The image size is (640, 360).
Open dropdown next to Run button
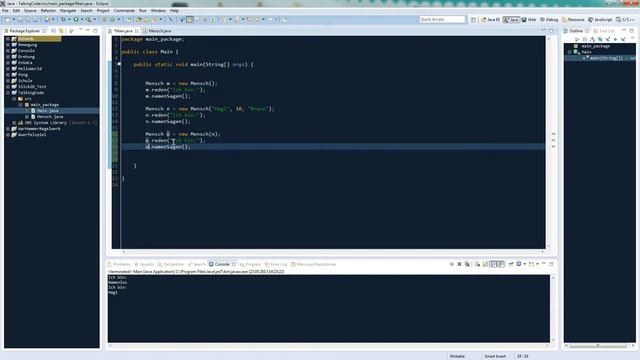[x=82, y=20]
